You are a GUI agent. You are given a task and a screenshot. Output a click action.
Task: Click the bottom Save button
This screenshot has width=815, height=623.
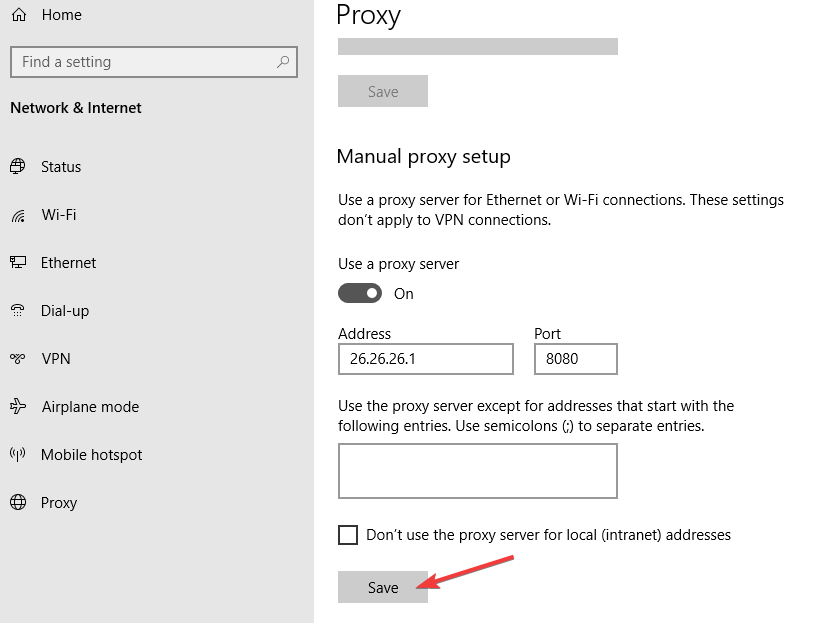pos(383,587)
